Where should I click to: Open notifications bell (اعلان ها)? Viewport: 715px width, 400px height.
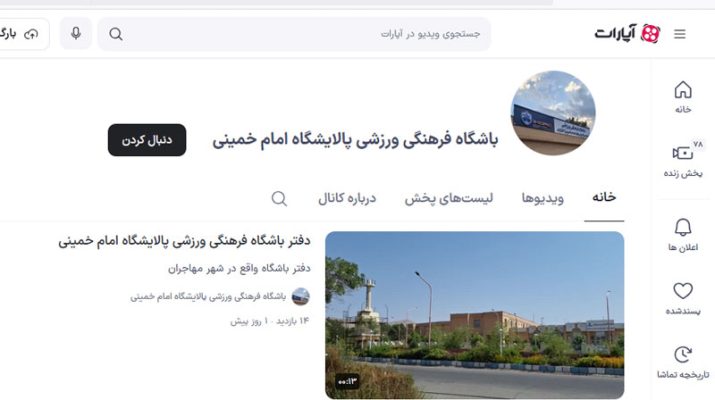coord(683,235)
